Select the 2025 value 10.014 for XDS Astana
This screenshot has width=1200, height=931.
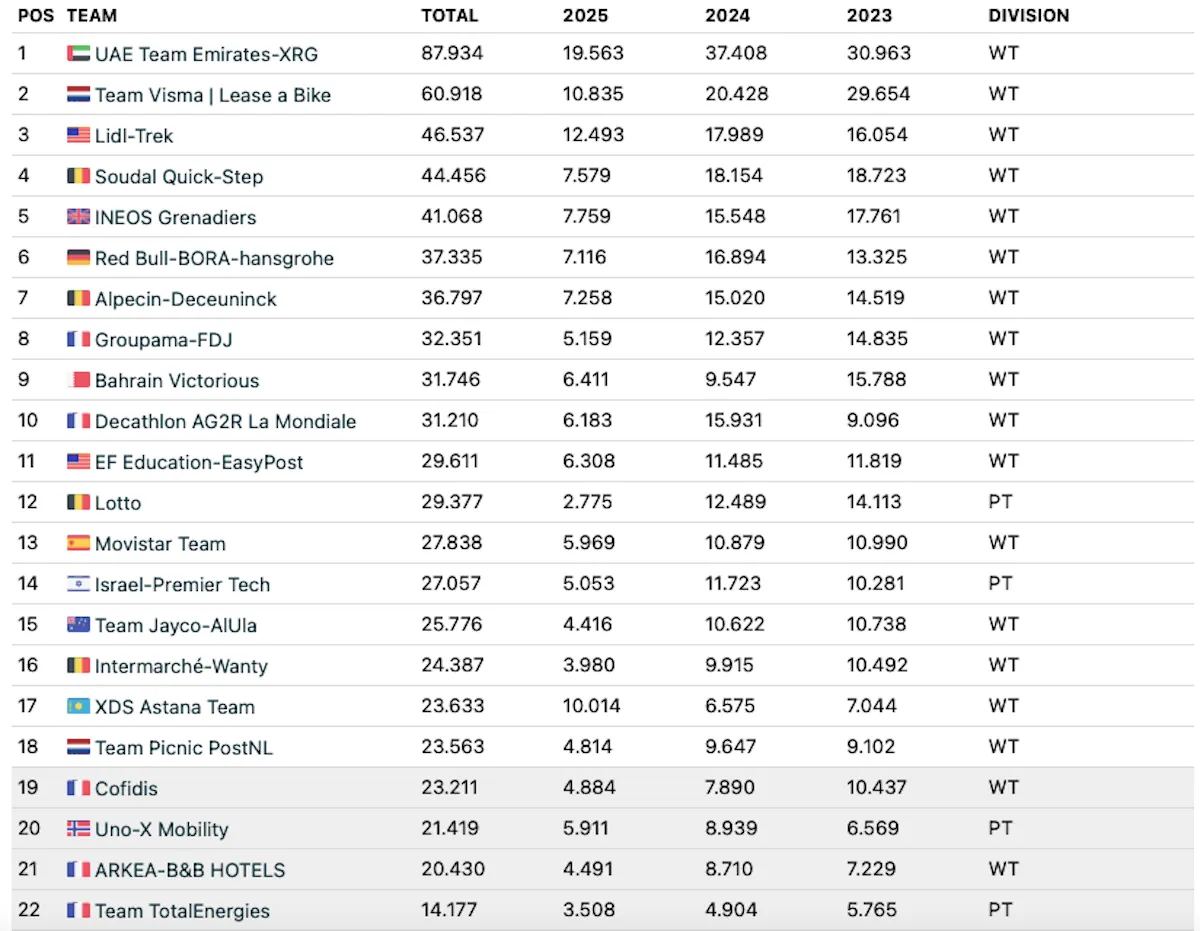coord(592,706)
